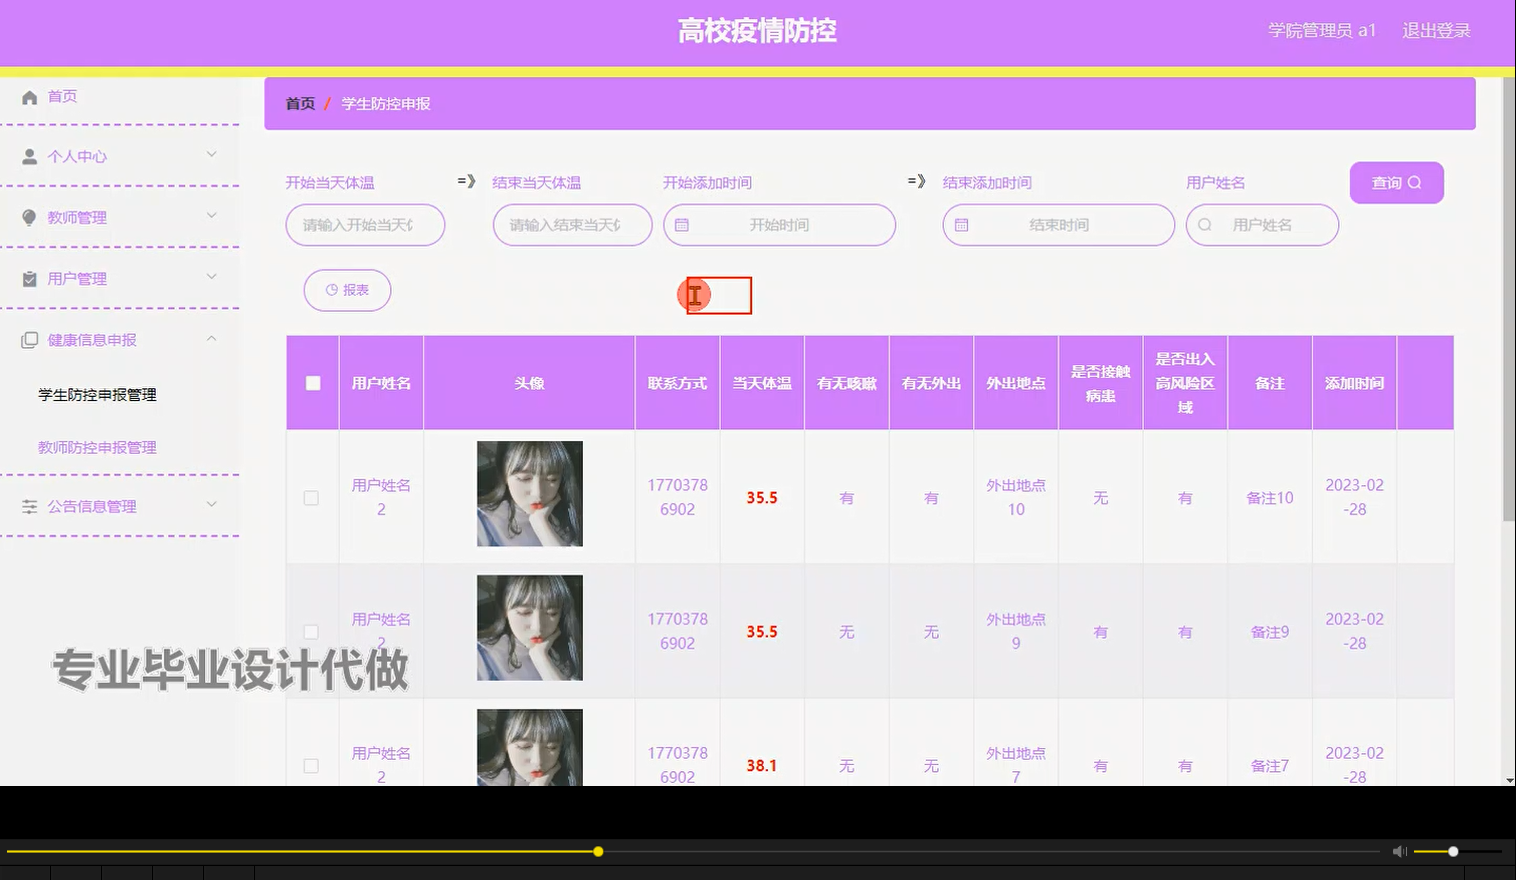Open 教师防控申报管理 submenu item
The image size is (1516, 880).
coord(97,448)
